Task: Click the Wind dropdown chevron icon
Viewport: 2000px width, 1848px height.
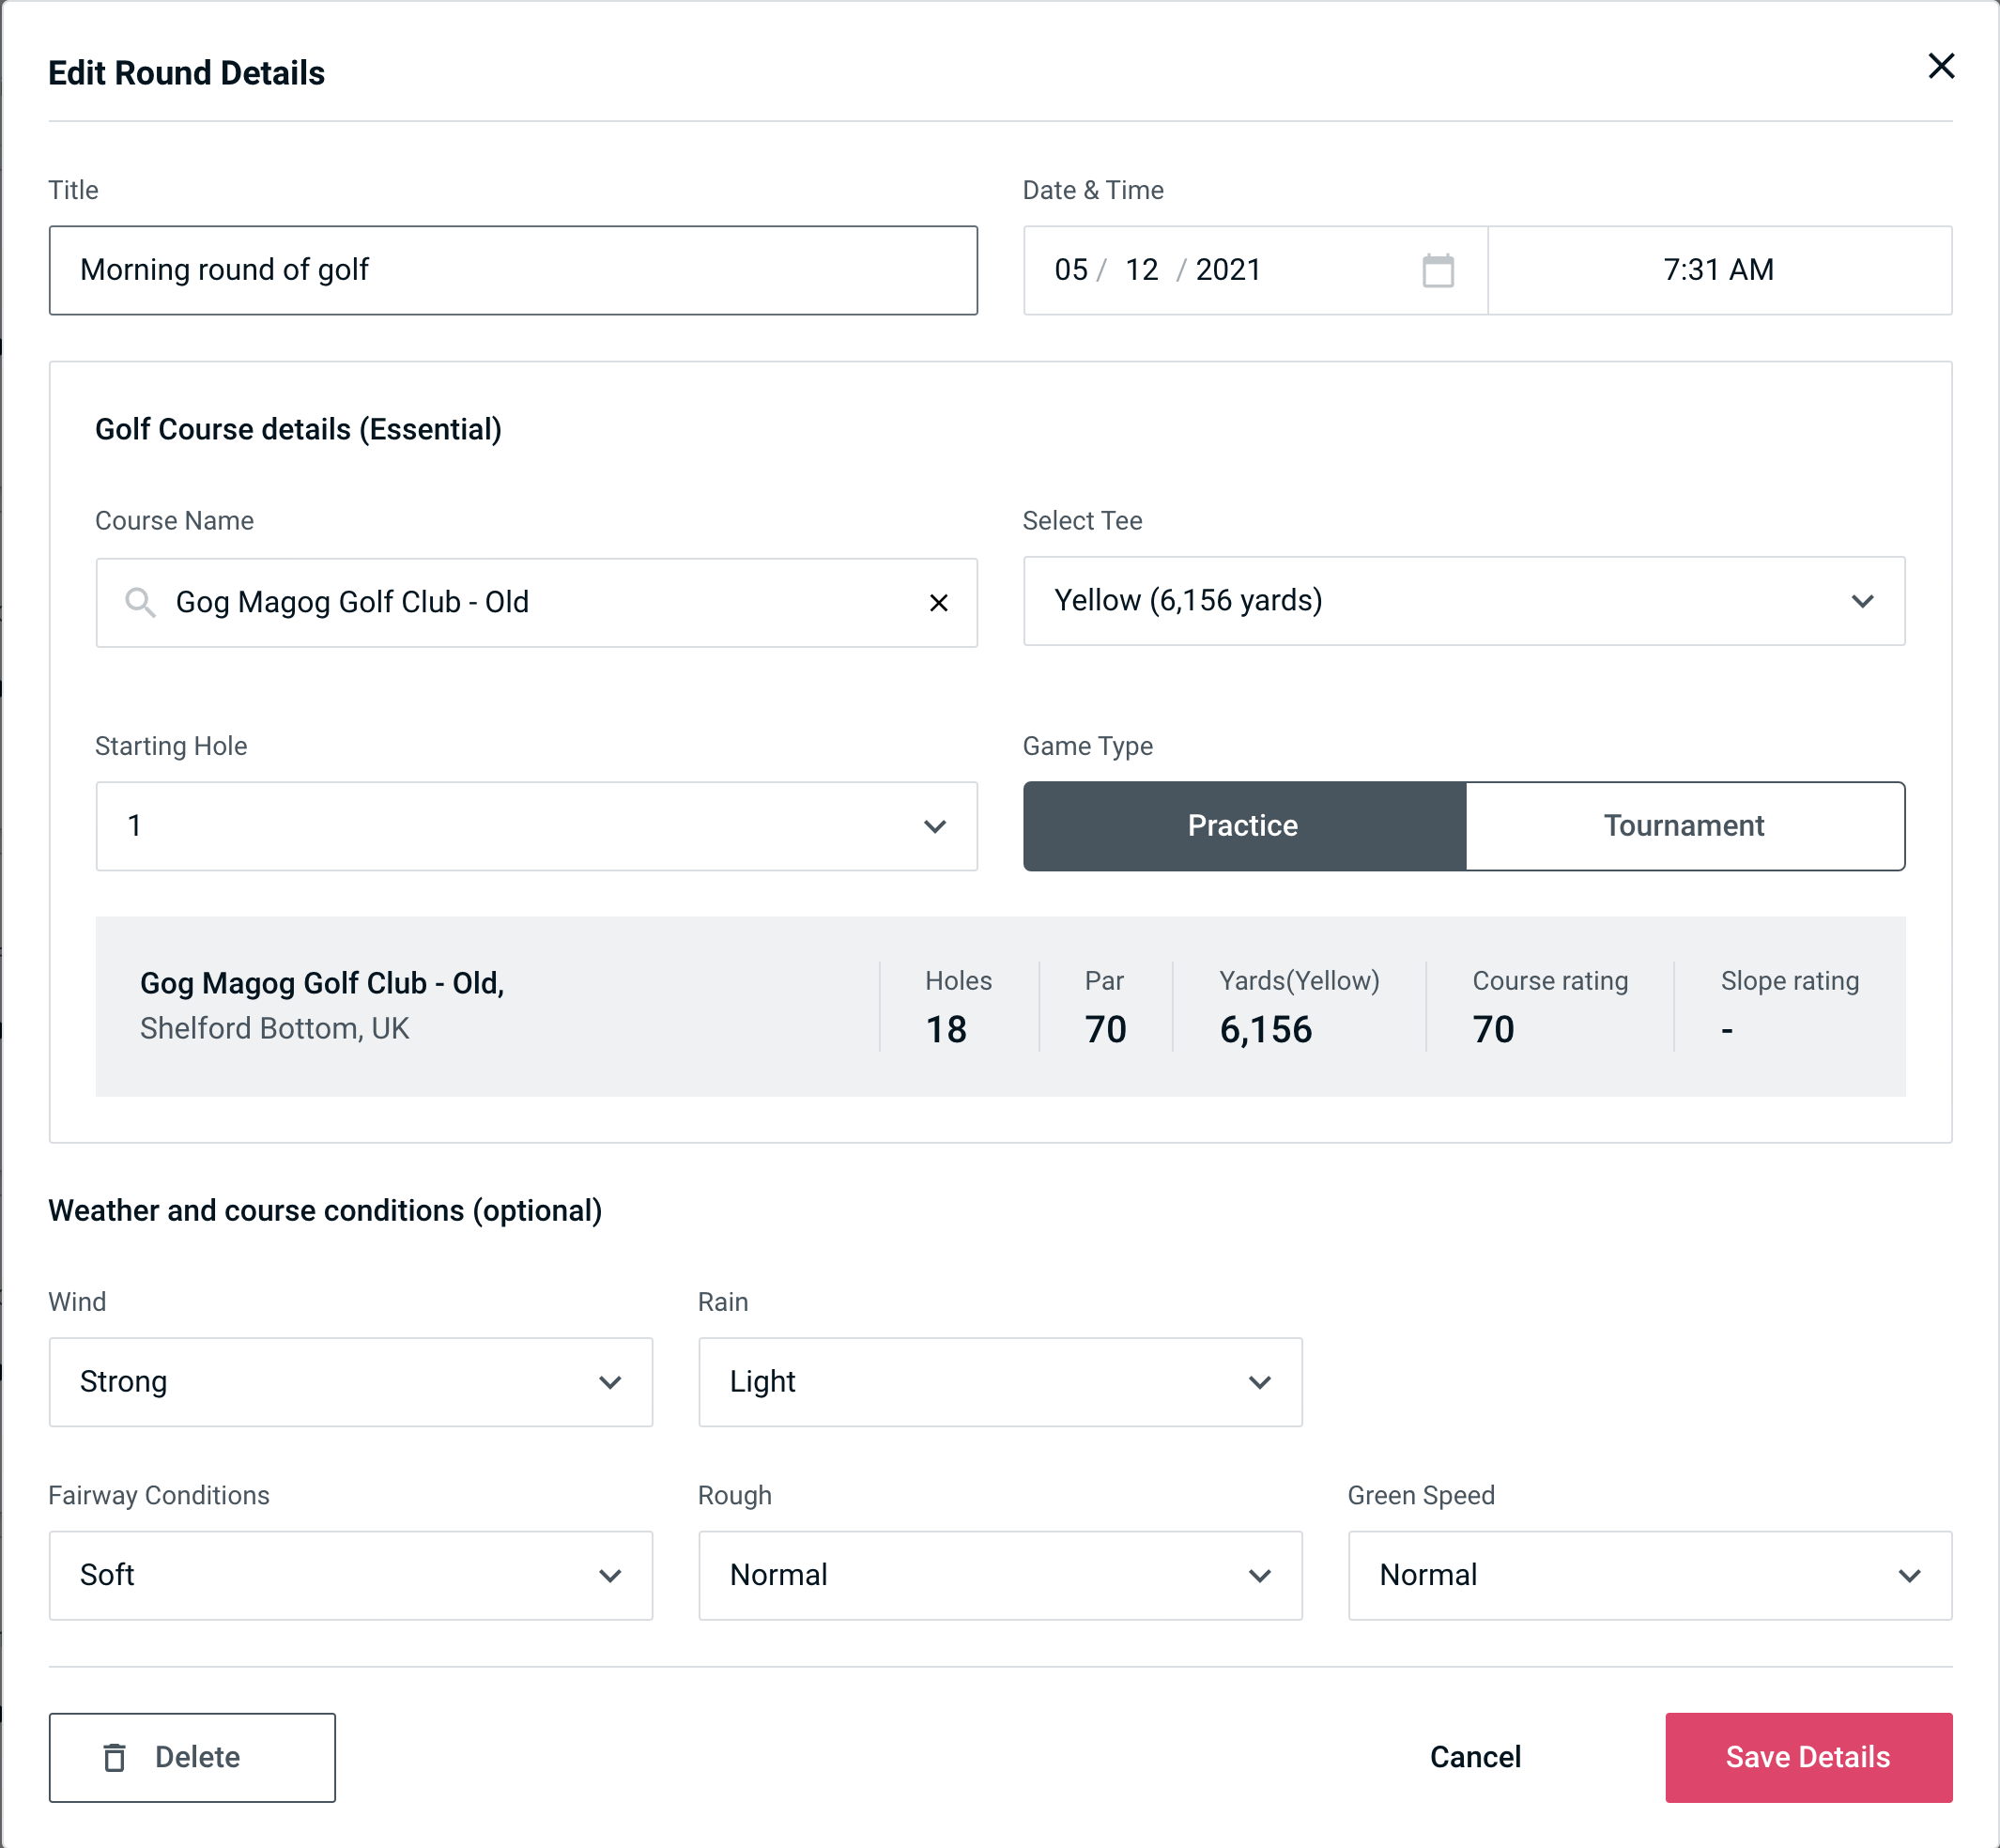Action: point(611,1383)
